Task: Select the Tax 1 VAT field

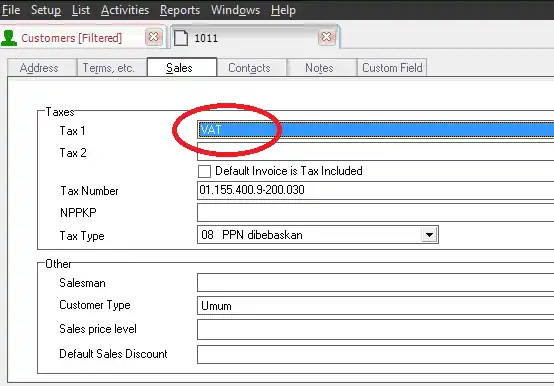Action: [x=375, y=130]
